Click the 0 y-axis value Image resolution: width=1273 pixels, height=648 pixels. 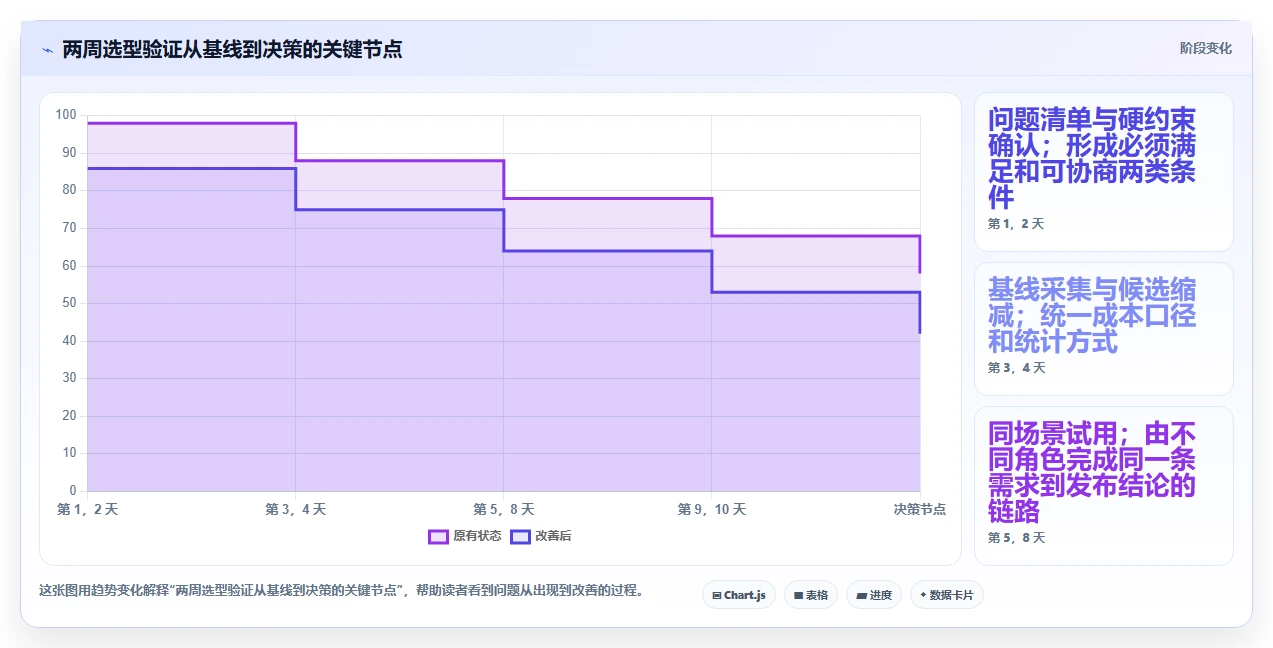73,491
